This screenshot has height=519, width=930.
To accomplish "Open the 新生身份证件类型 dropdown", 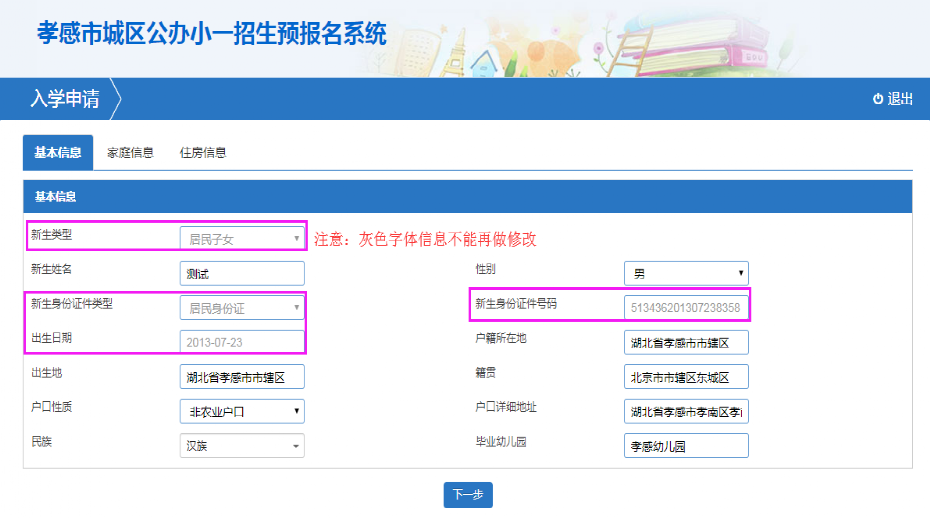I will pyautogui.click(x=242, y=308).
